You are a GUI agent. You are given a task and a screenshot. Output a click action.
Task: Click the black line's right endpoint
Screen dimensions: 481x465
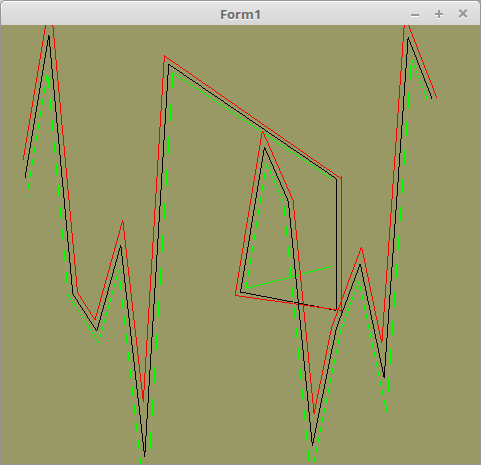(x=431, y=98)
